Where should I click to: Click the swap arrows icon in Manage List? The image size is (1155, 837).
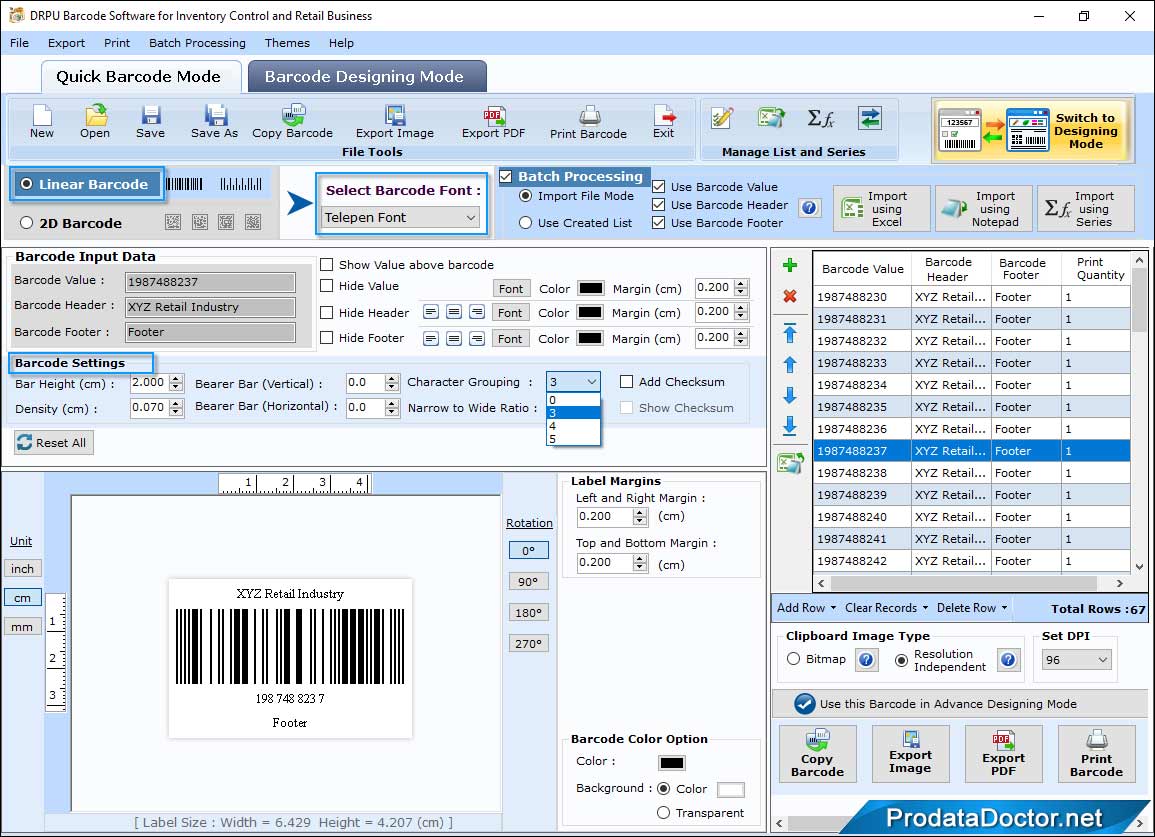pos(870,118)
